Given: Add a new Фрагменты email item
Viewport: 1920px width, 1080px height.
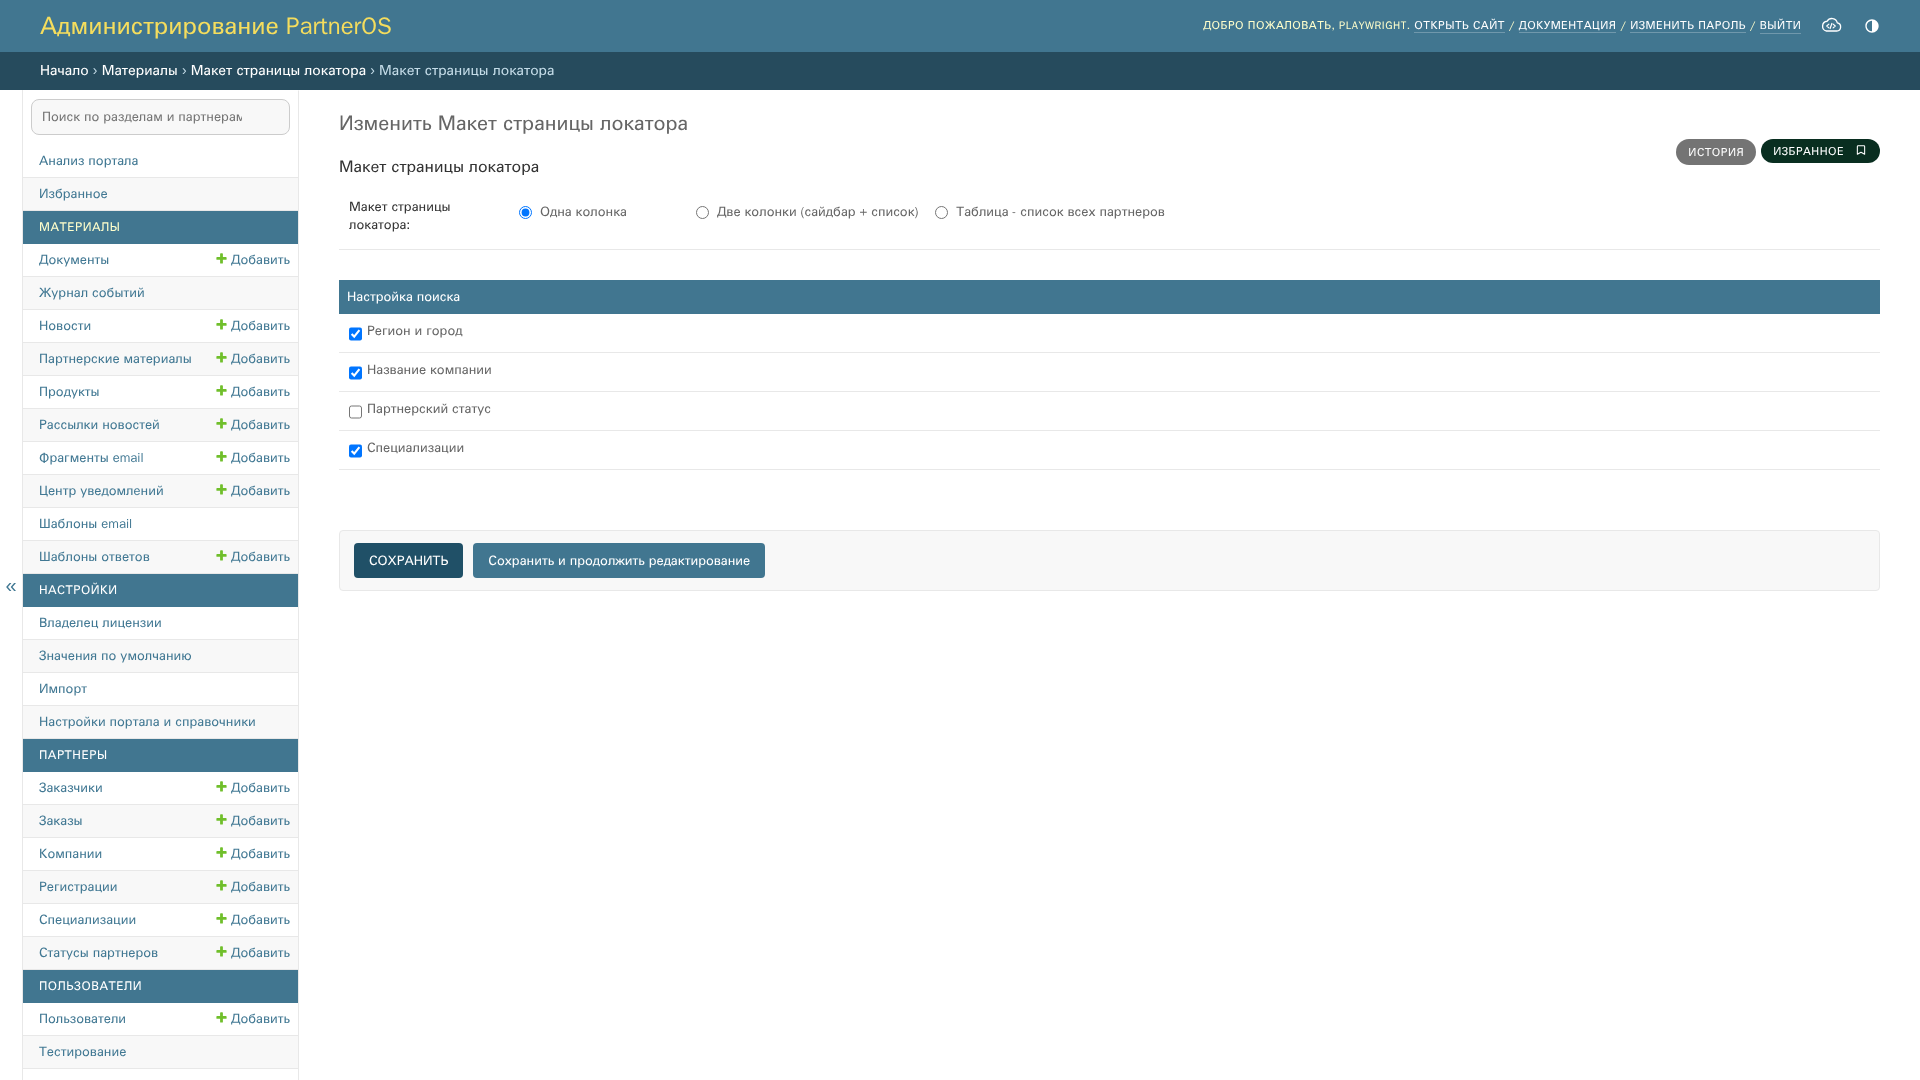Looking at the screenshot, I should pyautogui.click(x=253, y=458).
